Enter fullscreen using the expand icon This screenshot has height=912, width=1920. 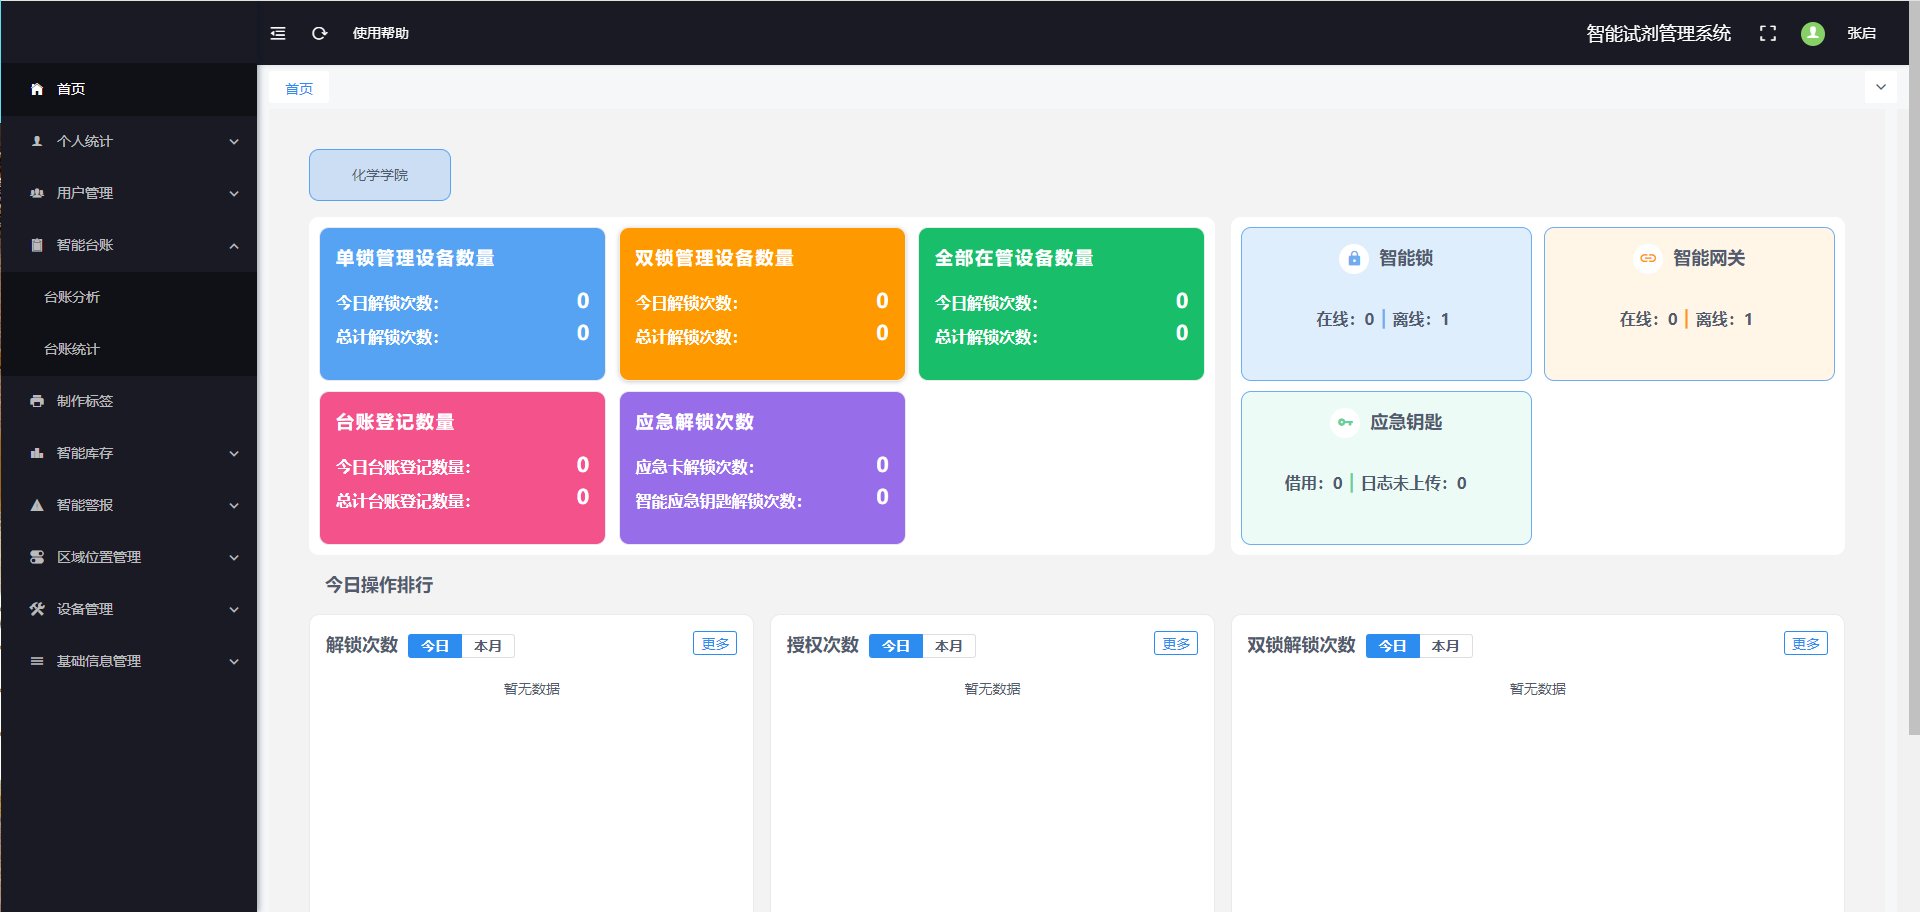[x=1767, y=33]
